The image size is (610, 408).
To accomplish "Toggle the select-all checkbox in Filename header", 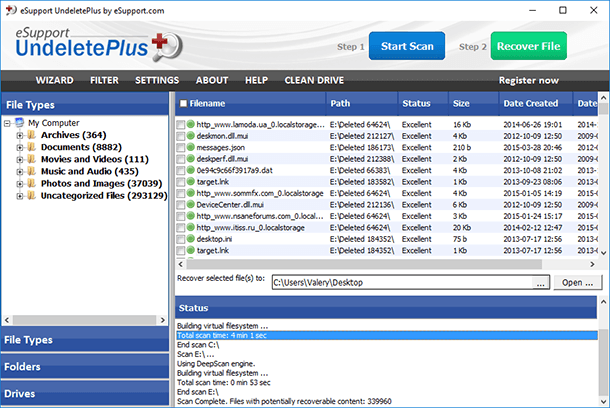I will coord(183,103).
